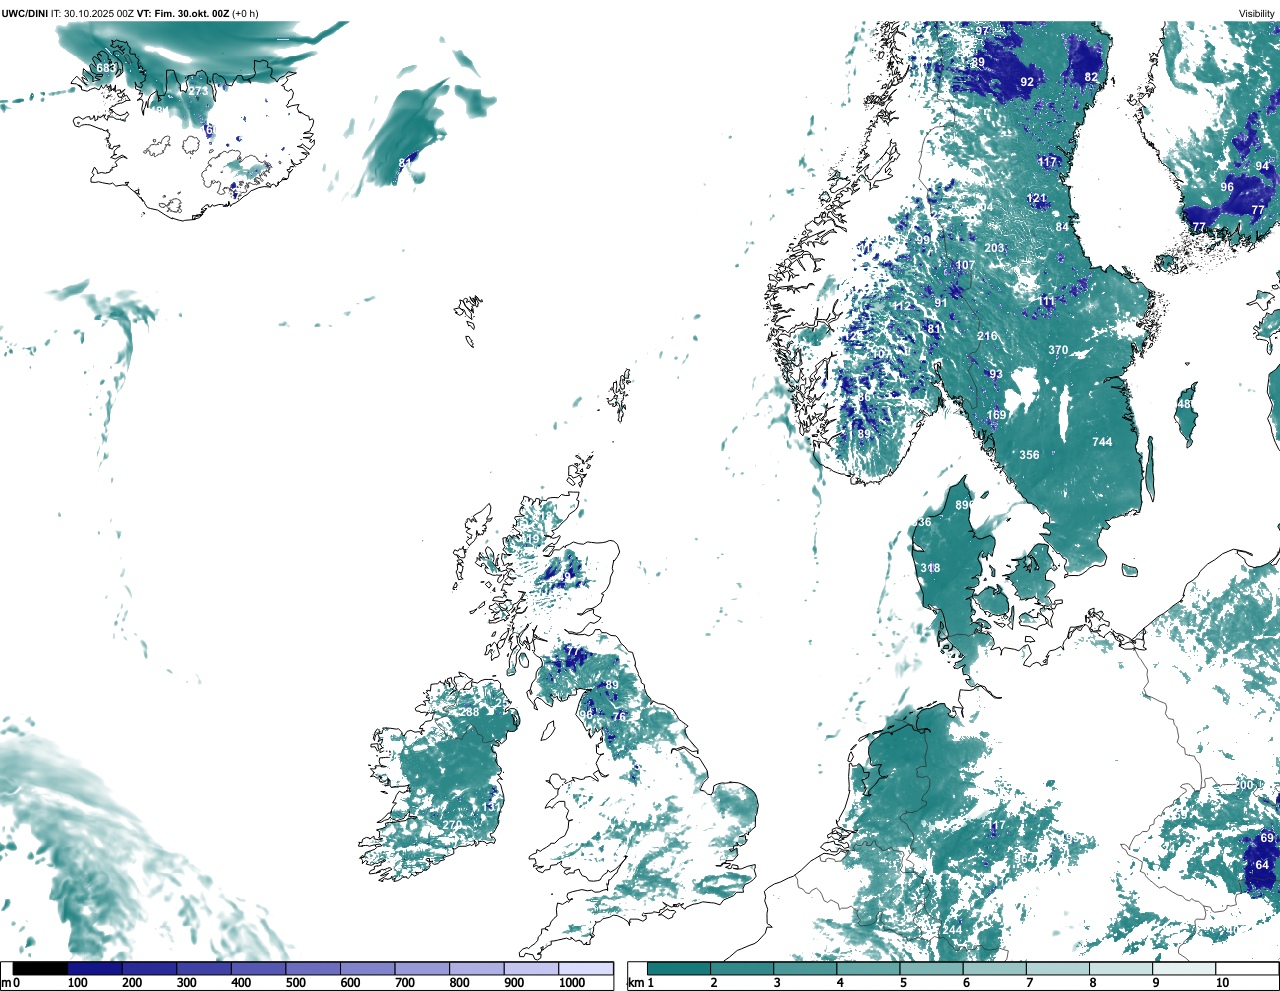The image size is (1280, 991).
Task: Click the 5–6 km teal legend swatch
Action: pyautogui.click(x=932, y=968)
